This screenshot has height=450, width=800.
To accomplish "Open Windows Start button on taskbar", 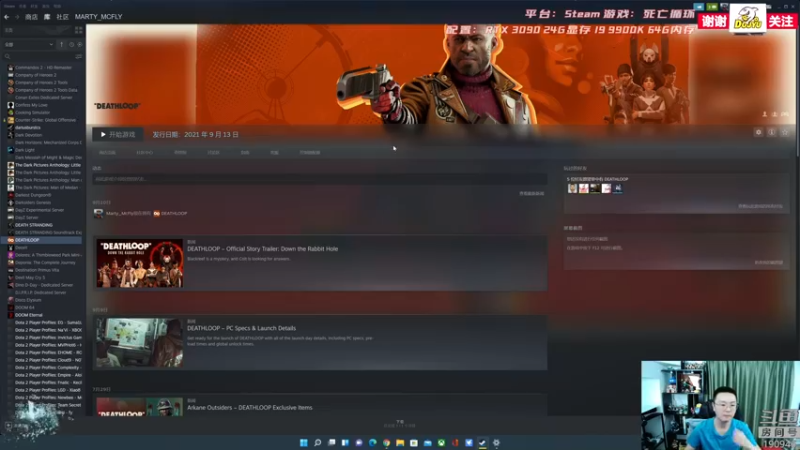I will [304, 442].
